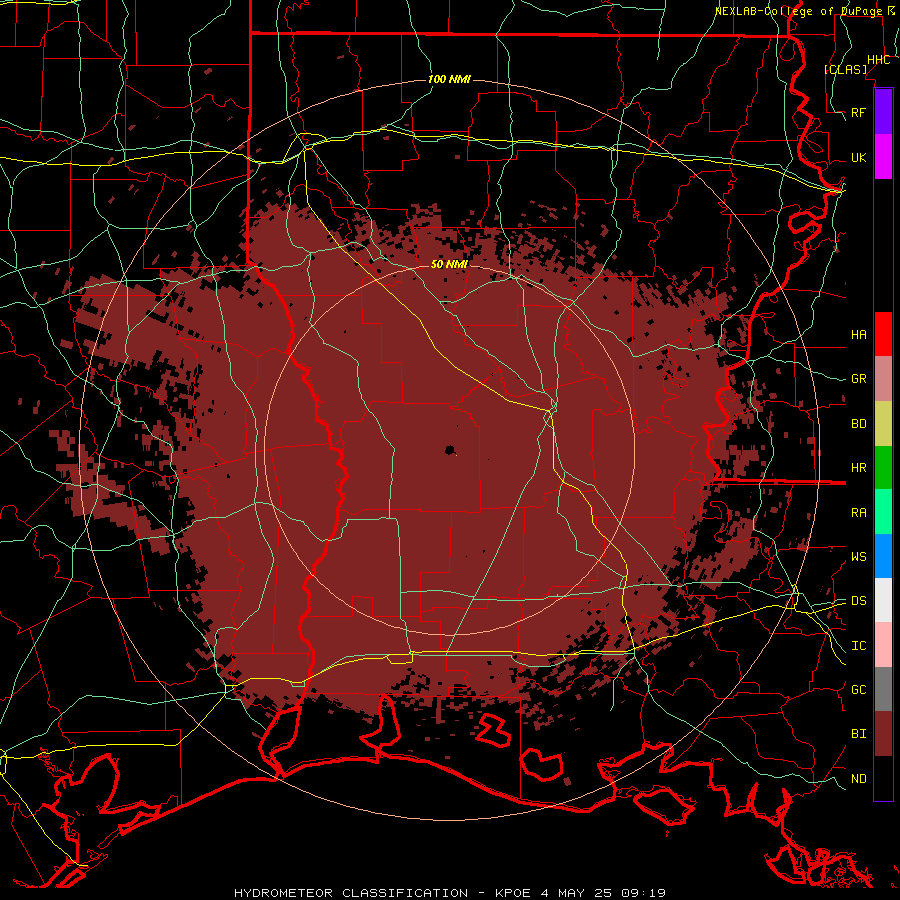Click the DS white legend swatch

(x=883, y=600)
